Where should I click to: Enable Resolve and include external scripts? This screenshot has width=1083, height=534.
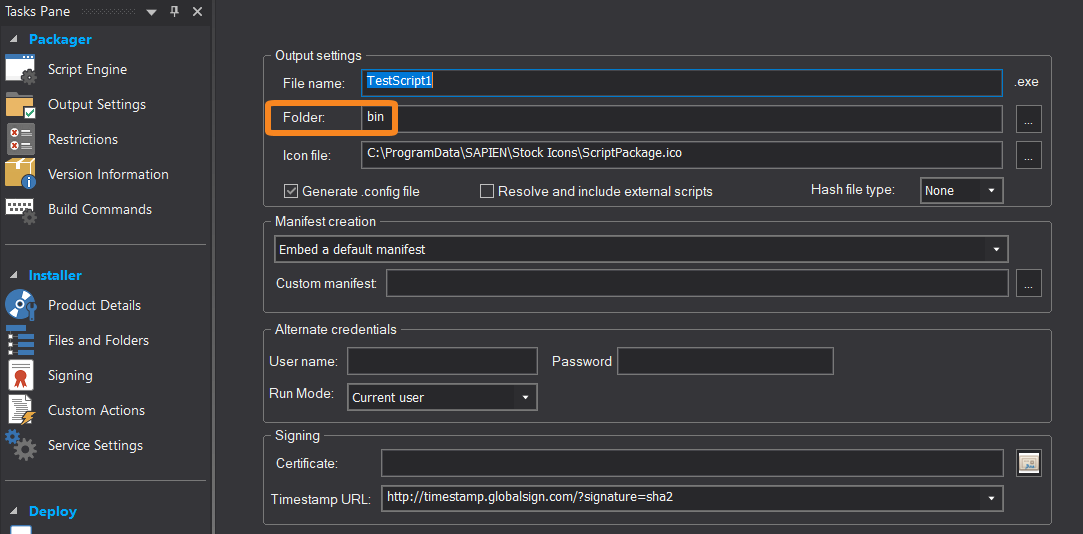point(487,191)
